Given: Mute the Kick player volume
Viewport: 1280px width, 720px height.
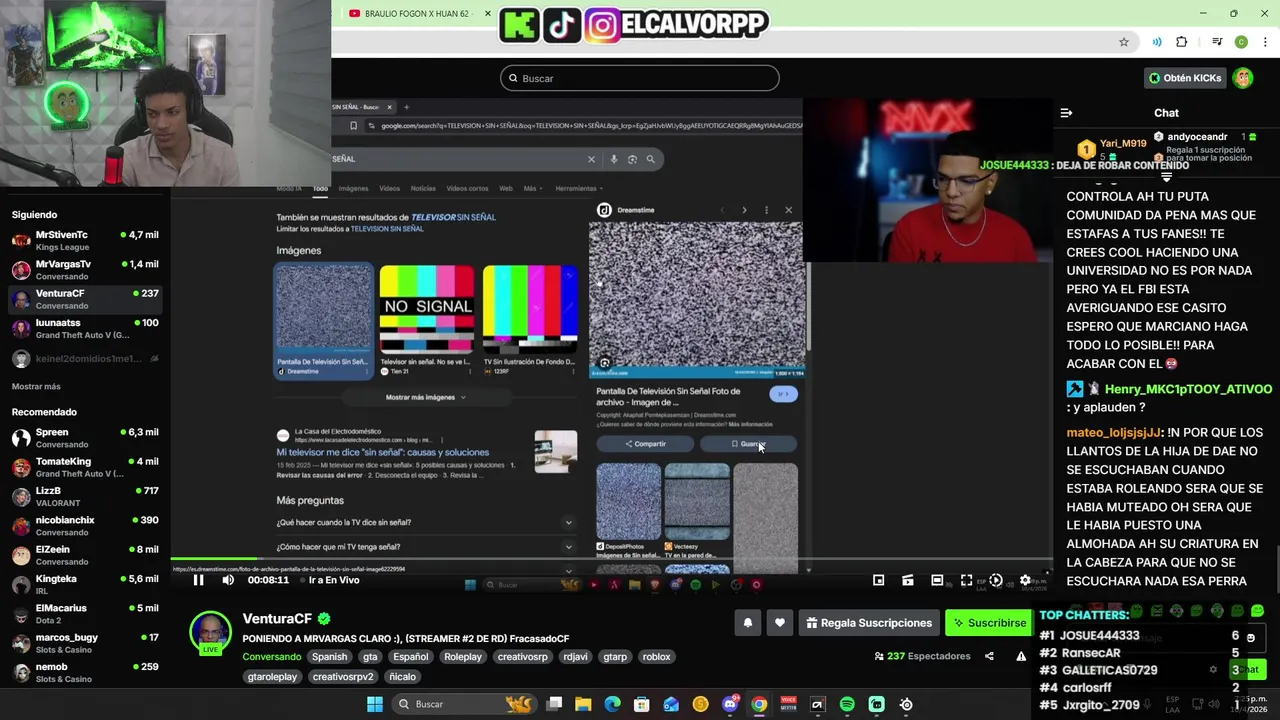Looking at the screenshot, I should point(228,580).
